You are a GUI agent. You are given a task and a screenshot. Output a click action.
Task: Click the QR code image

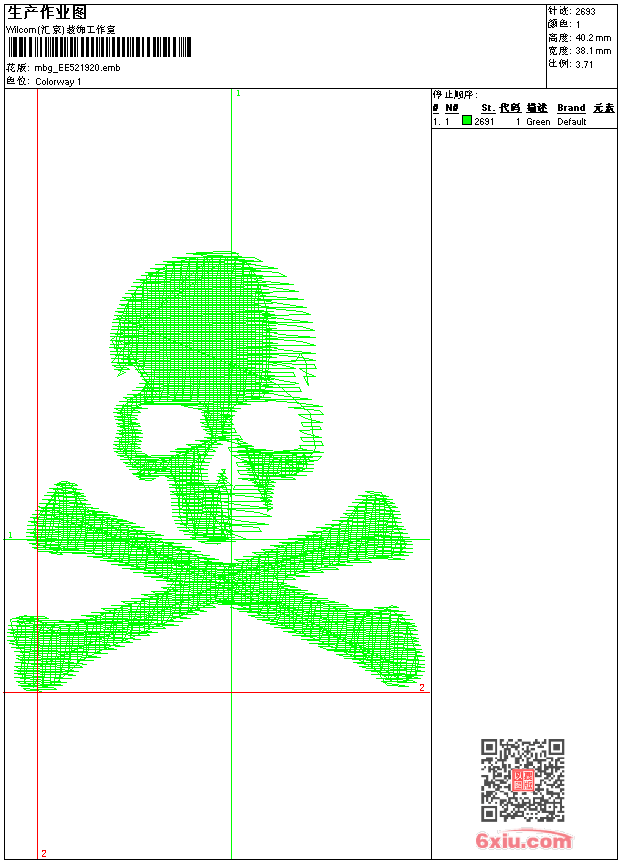(x=522, y=780)
